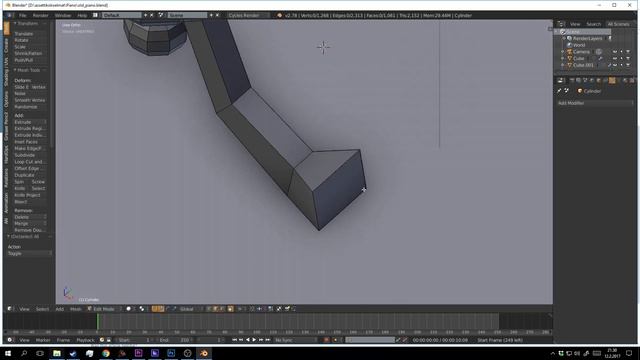Open Add Modifier dropdown

click(595, 103)
